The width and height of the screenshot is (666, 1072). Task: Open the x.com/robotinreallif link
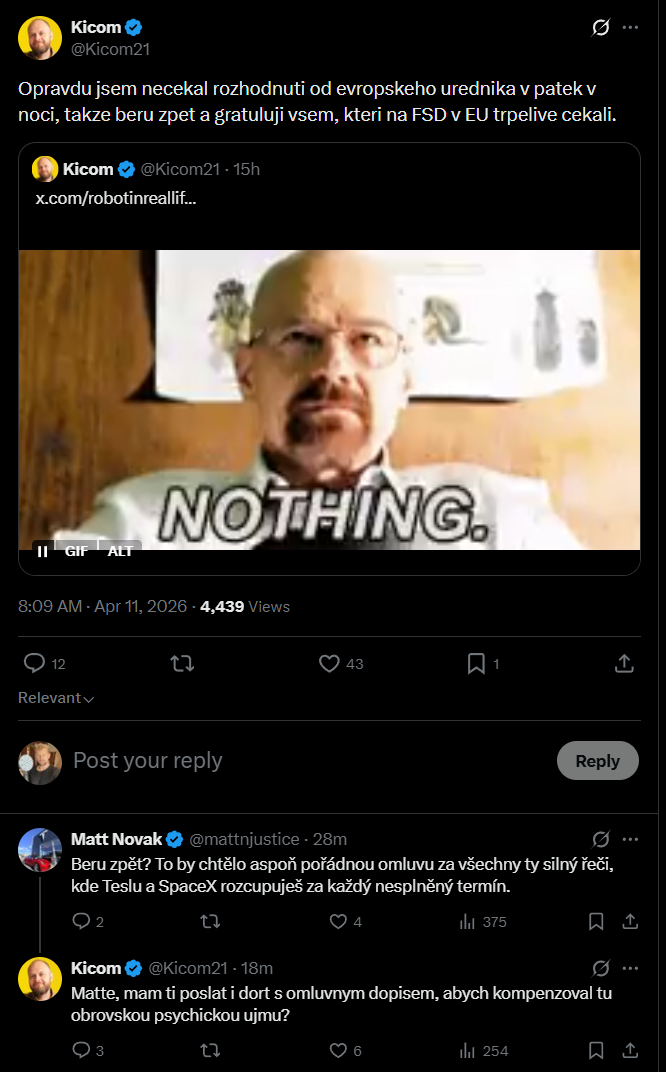pos(116,198)
